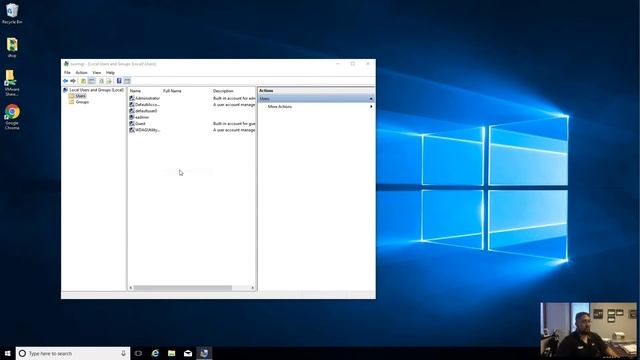Select the zipped folder desktop icon
Image resolution: width=640 pixels, height=360 pixels.
12,47
